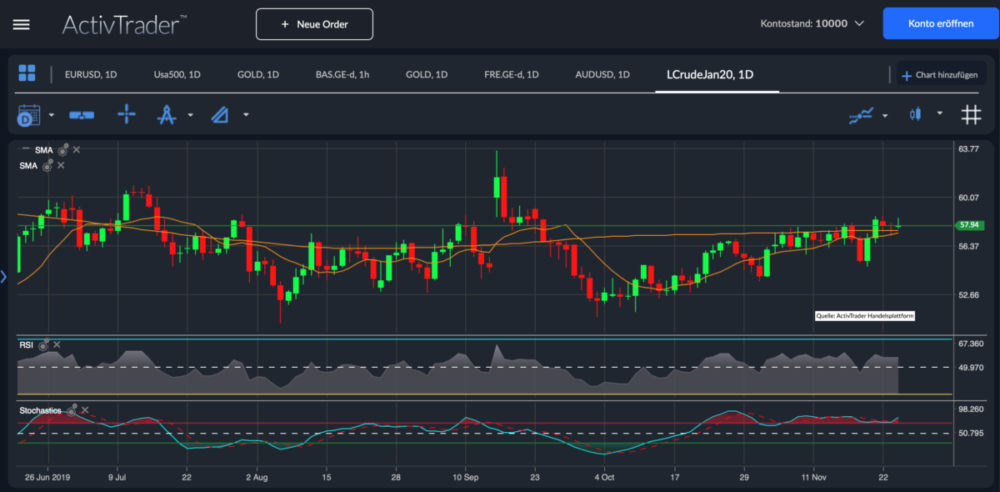Open the GOLD, 1D tab before FRE.GE-d
Viewport: 1000px width, 492px height.
tap(426, 75)
